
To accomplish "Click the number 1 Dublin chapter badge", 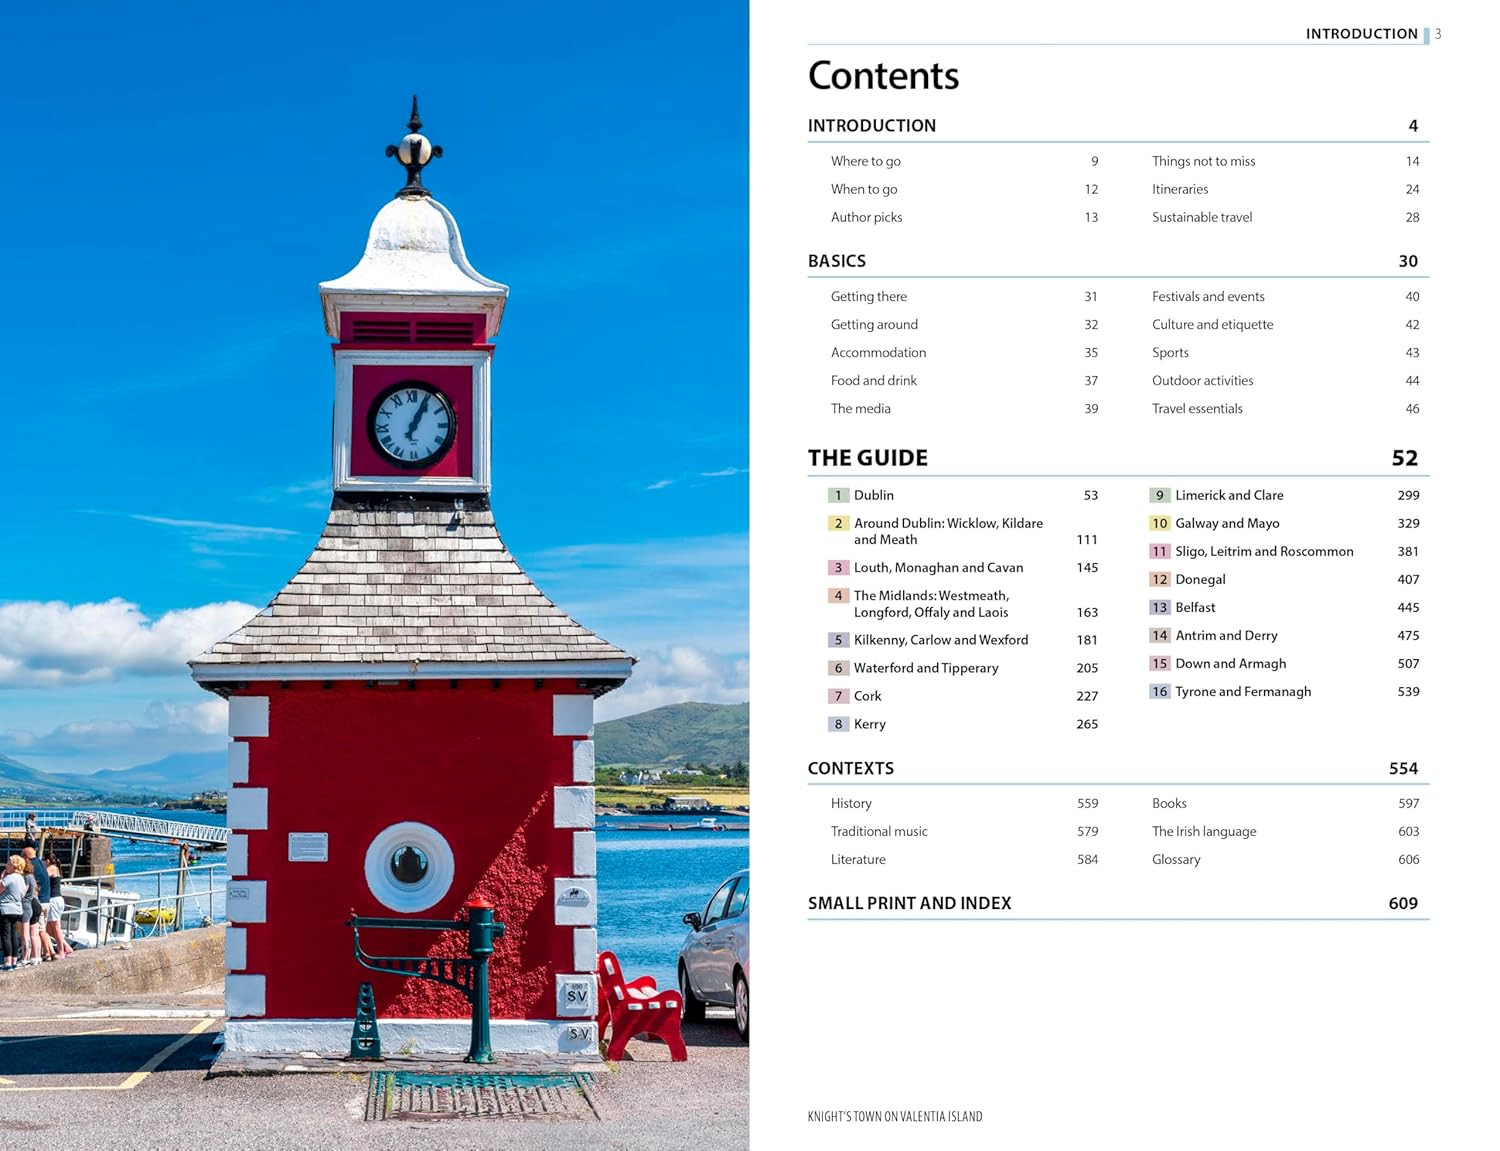I will click(838, 495).
